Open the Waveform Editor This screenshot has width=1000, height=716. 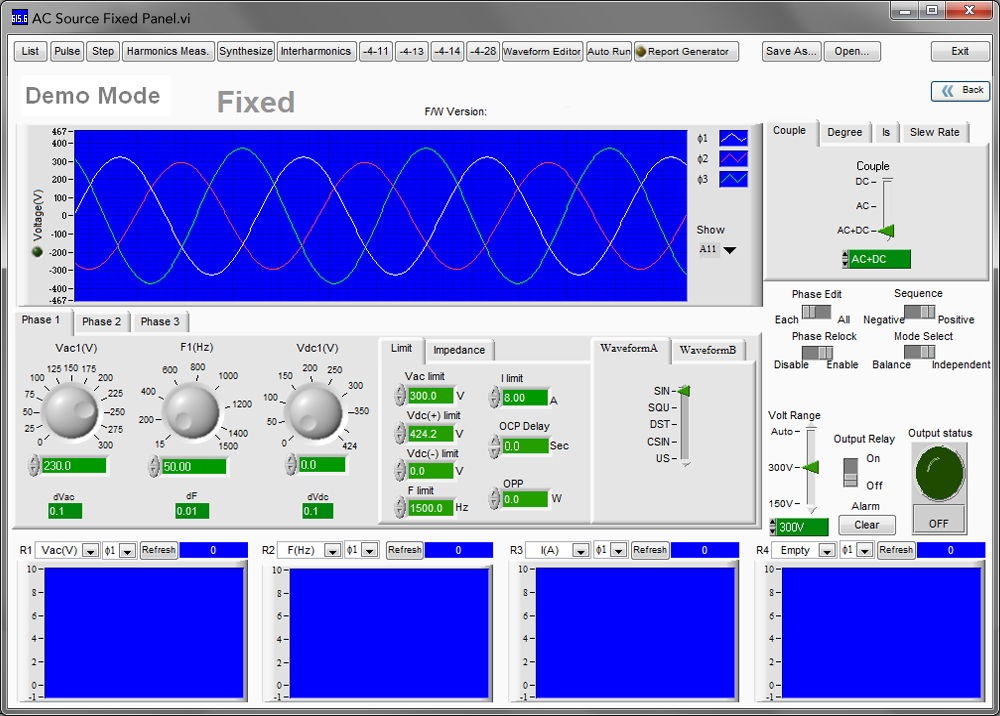click(541, 52)
